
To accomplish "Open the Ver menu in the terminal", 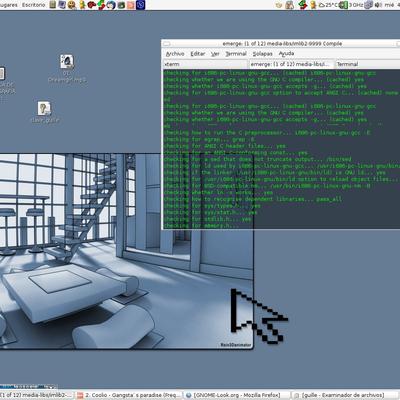I will [215, 54].
